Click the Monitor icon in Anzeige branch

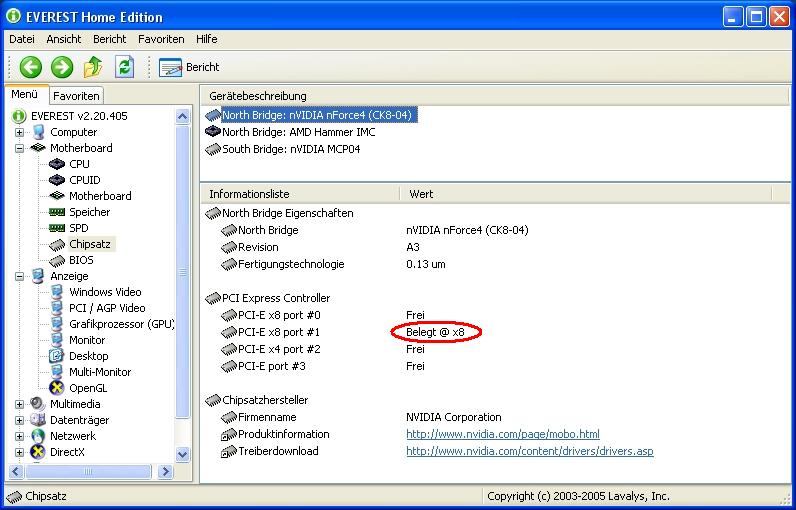pos(57,340)
